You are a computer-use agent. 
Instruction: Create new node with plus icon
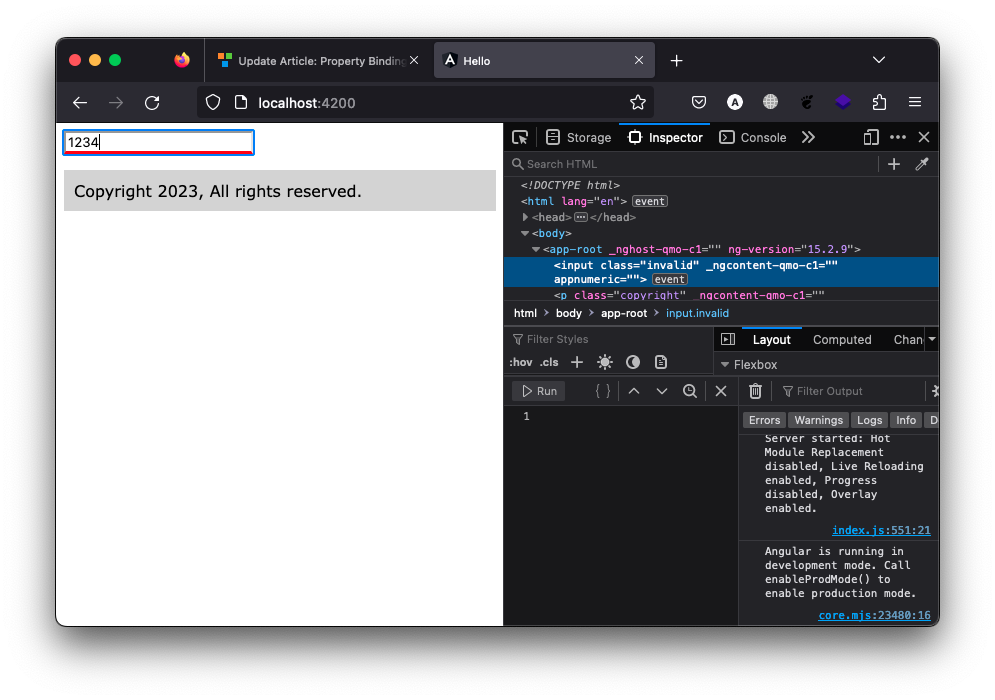point(894,164)
